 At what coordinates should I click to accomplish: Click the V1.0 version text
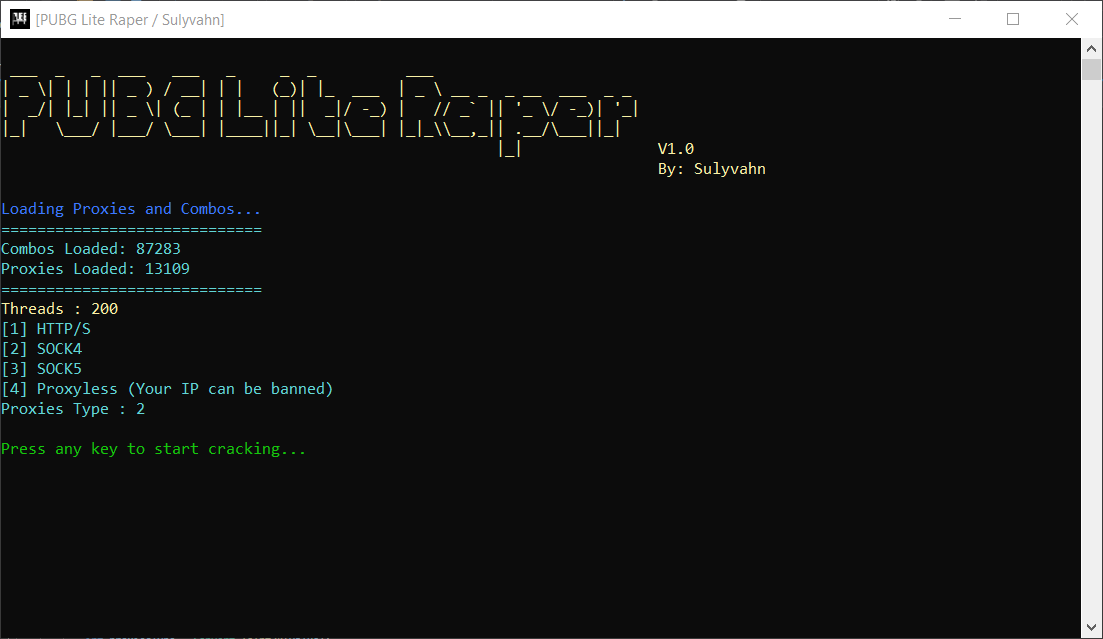pyautogui.click(x=676, y=149)
